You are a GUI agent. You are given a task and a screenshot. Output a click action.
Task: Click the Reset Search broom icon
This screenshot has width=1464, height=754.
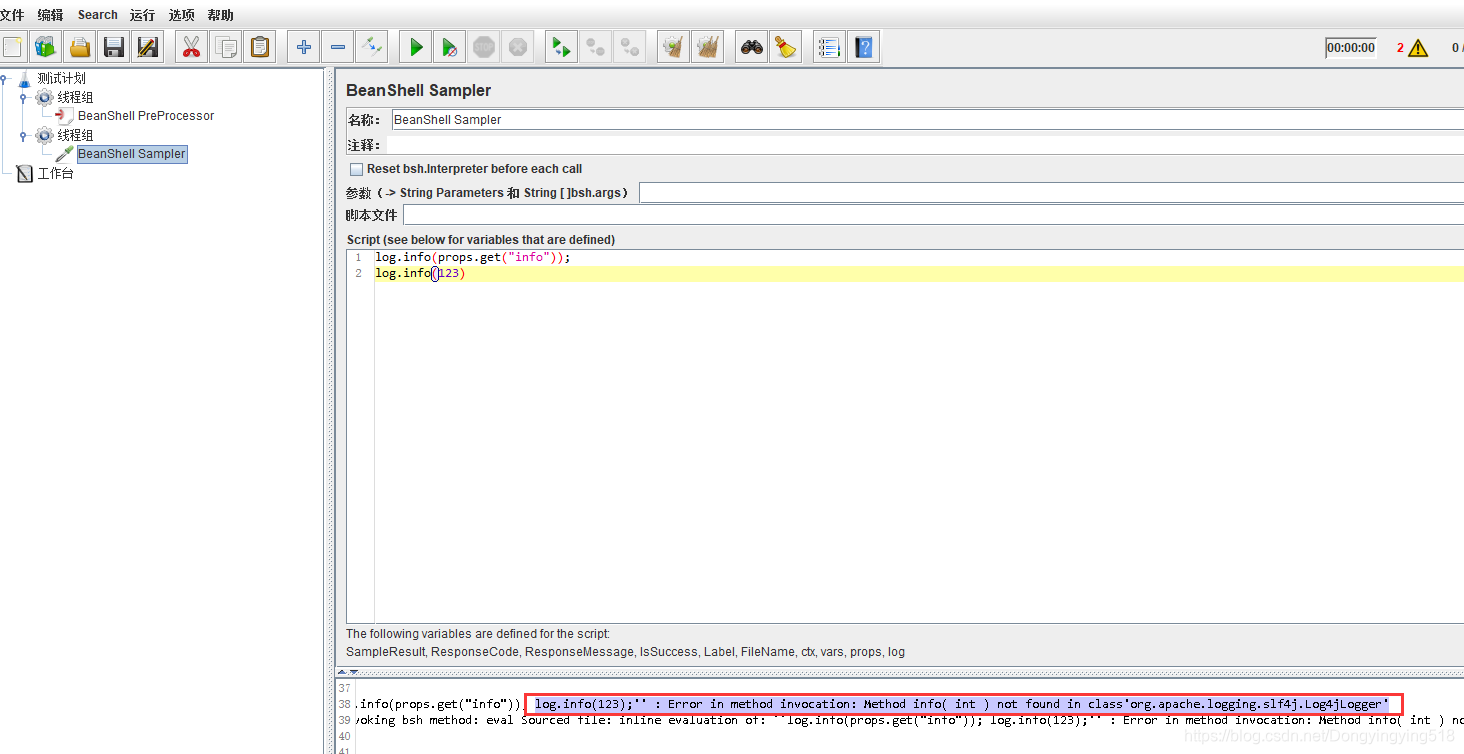coord(786,47)
